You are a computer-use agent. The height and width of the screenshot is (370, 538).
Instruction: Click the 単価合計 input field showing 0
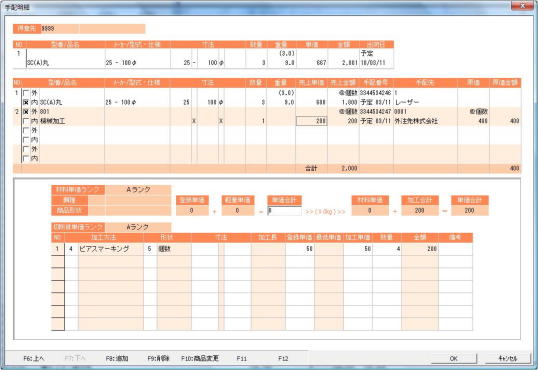[284, 211]
